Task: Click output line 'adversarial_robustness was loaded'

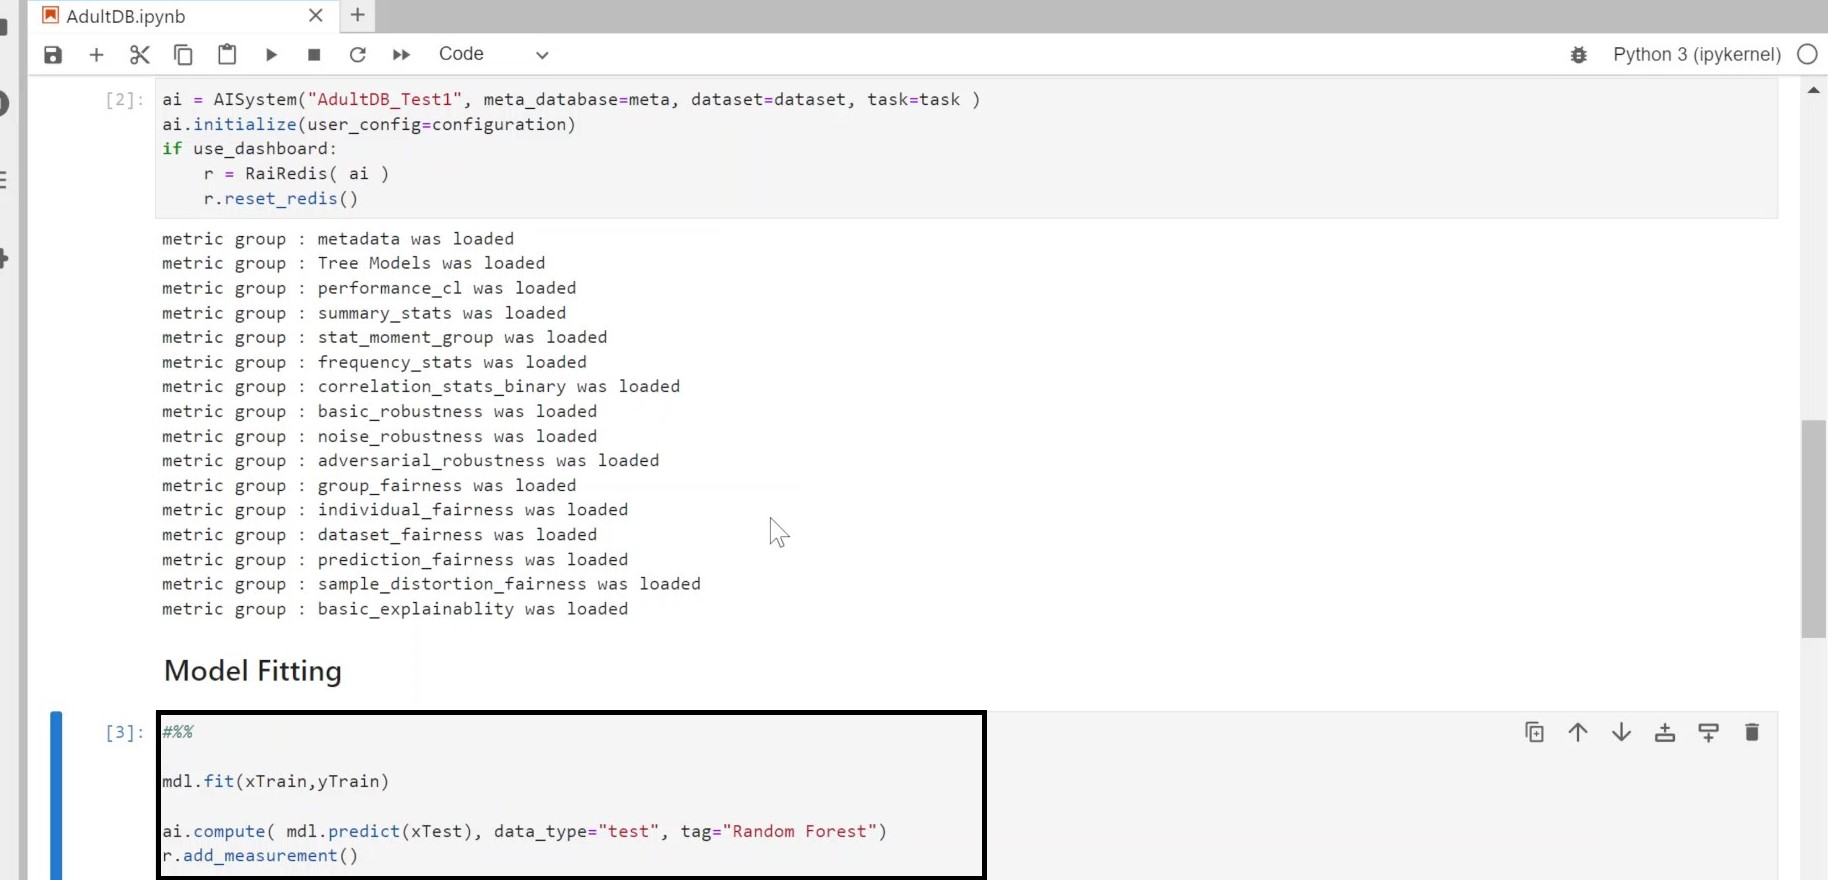Action: pyautogui.click(x=411, y=460)
